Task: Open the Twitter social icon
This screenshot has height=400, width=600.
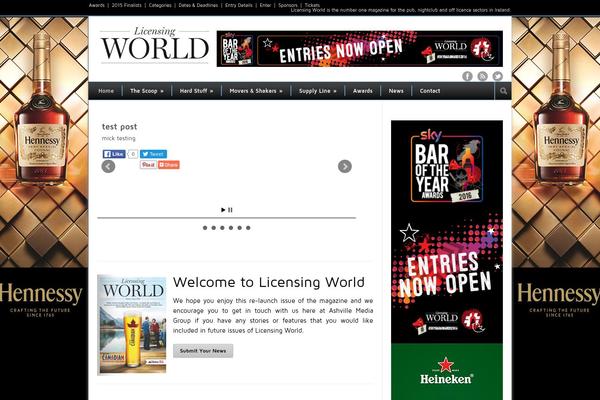Action: pos(497,76)
